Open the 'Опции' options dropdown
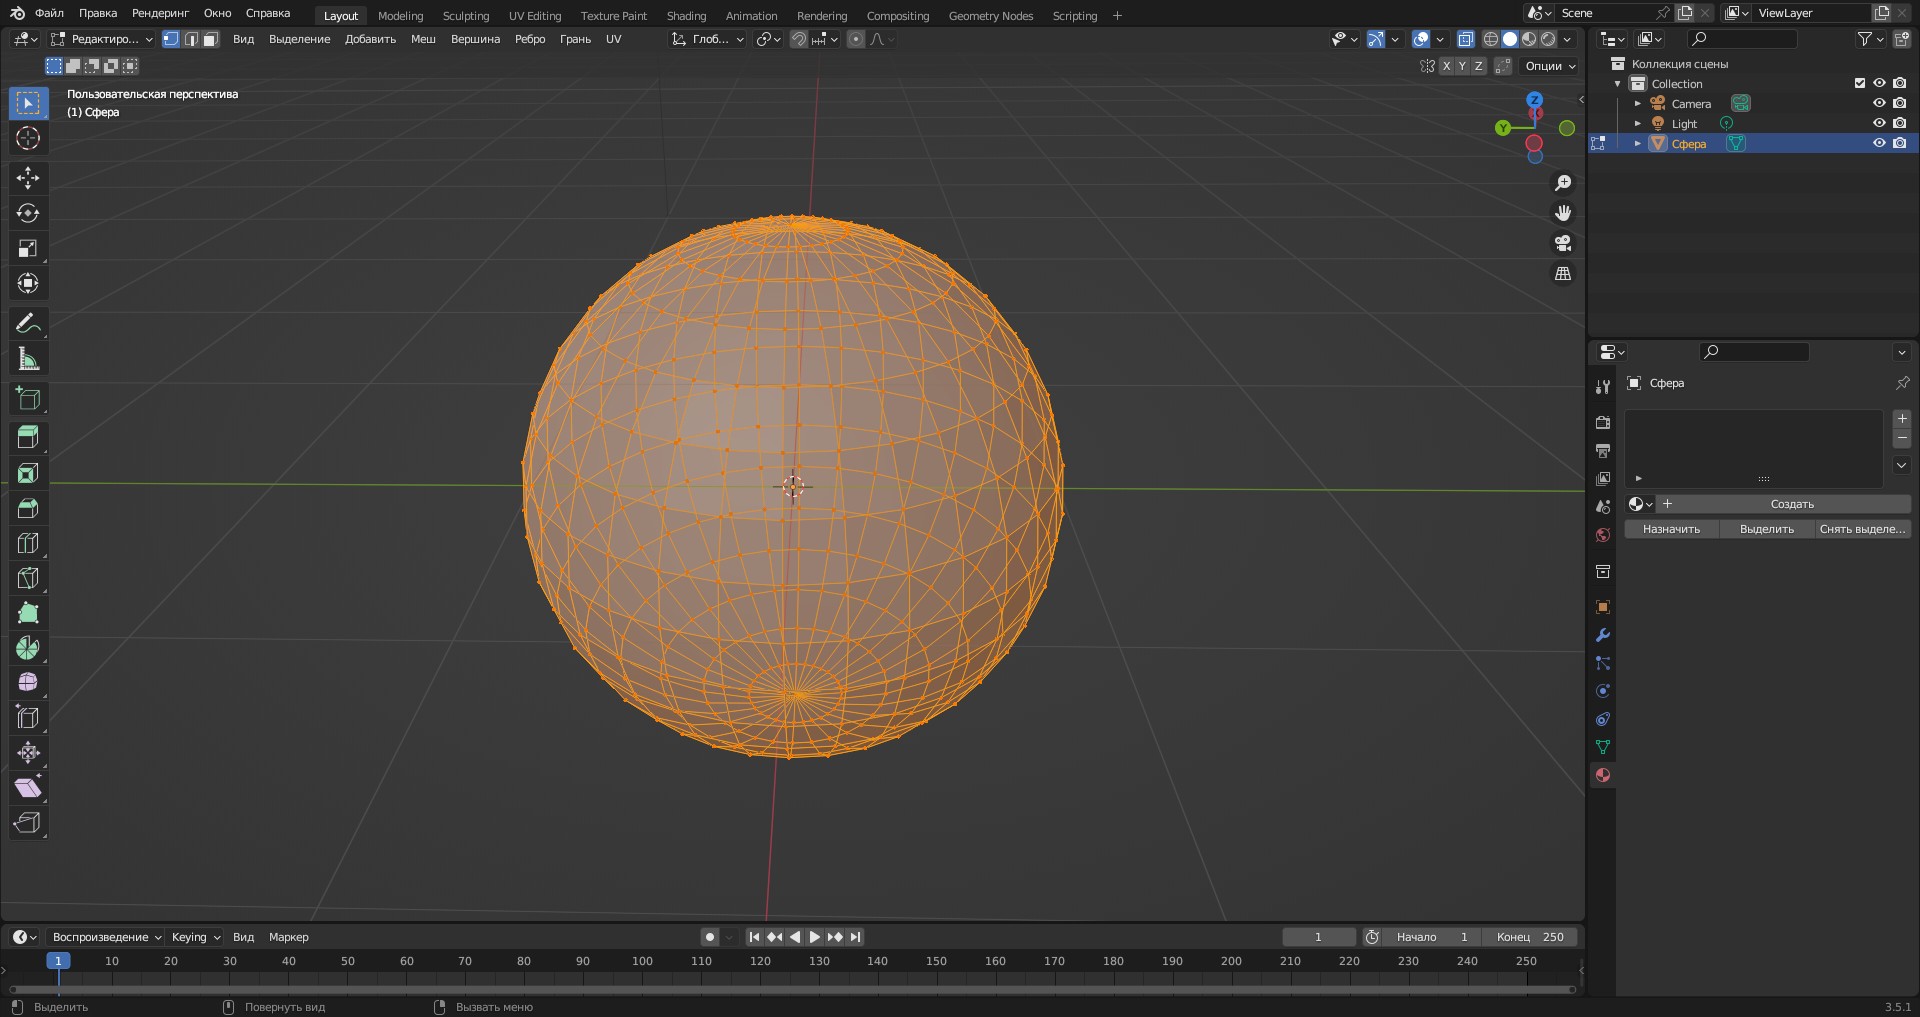1920x1017 pixels. point(1550,66)
